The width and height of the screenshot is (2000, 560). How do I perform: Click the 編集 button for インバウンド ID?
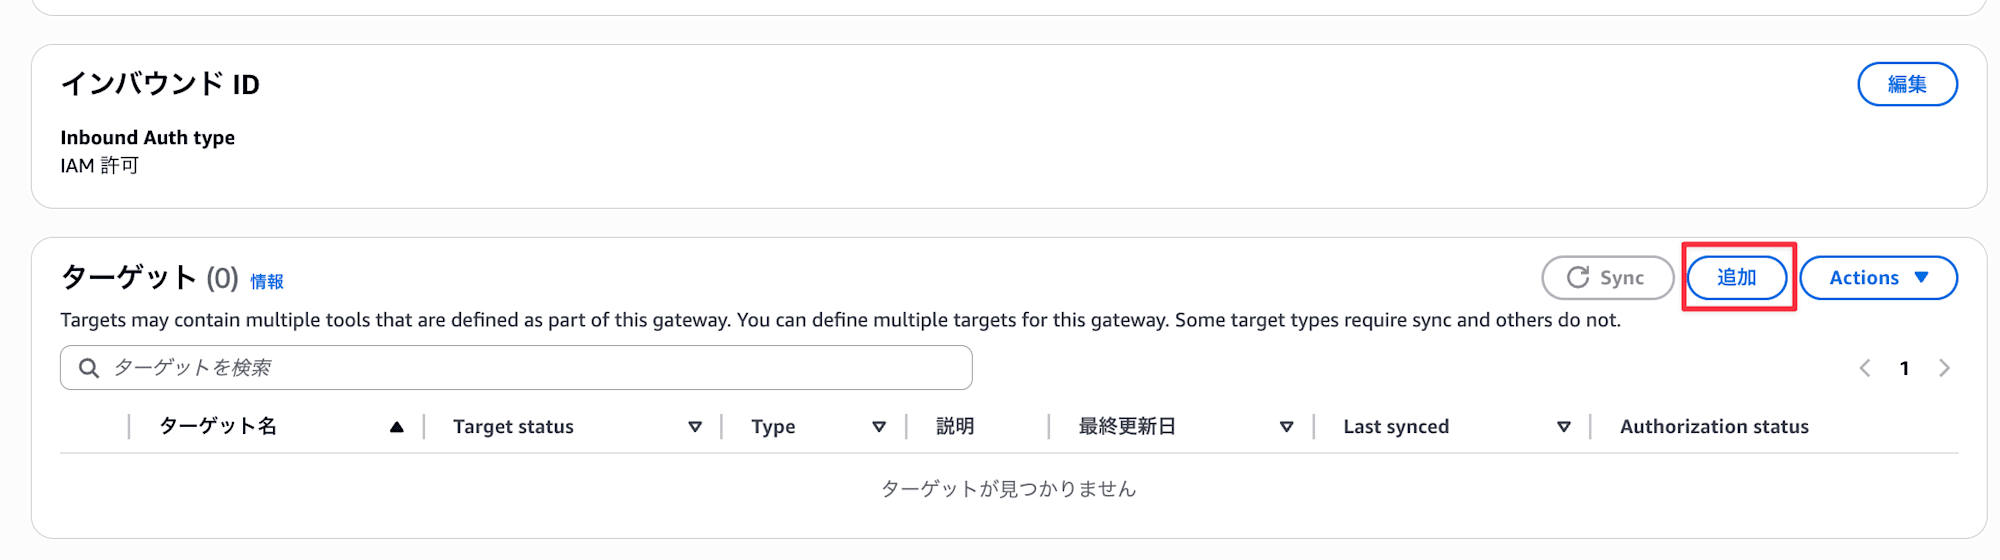coord(1906,84)
